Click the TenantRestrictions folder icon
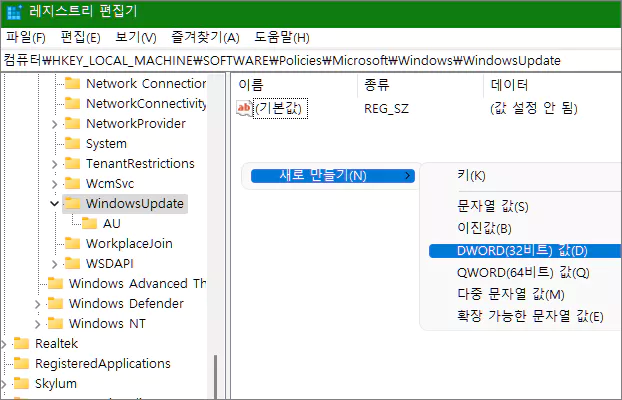This screenshot has width=622, height=400. click(73, 163)
